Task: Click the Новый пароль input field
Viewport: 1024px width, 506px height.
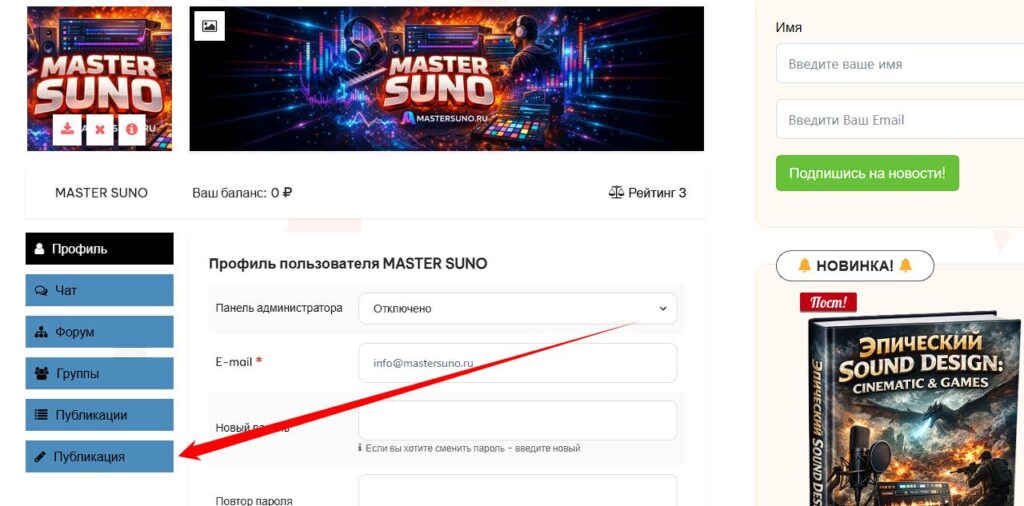Action: coord(518,420)
